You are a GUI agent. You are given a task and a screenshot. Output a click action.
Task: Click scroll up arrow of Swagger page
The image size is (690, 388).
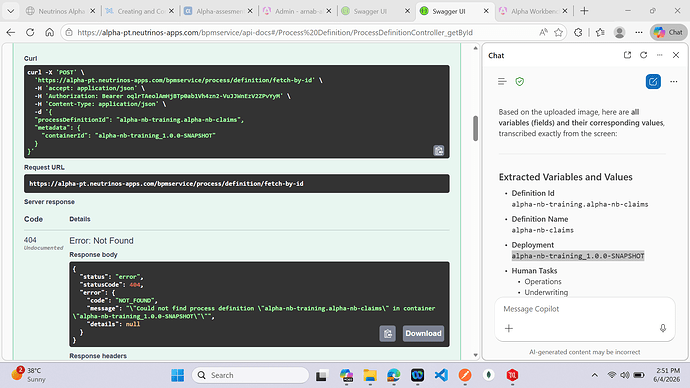pyautogui.click(x=475, y=48)
